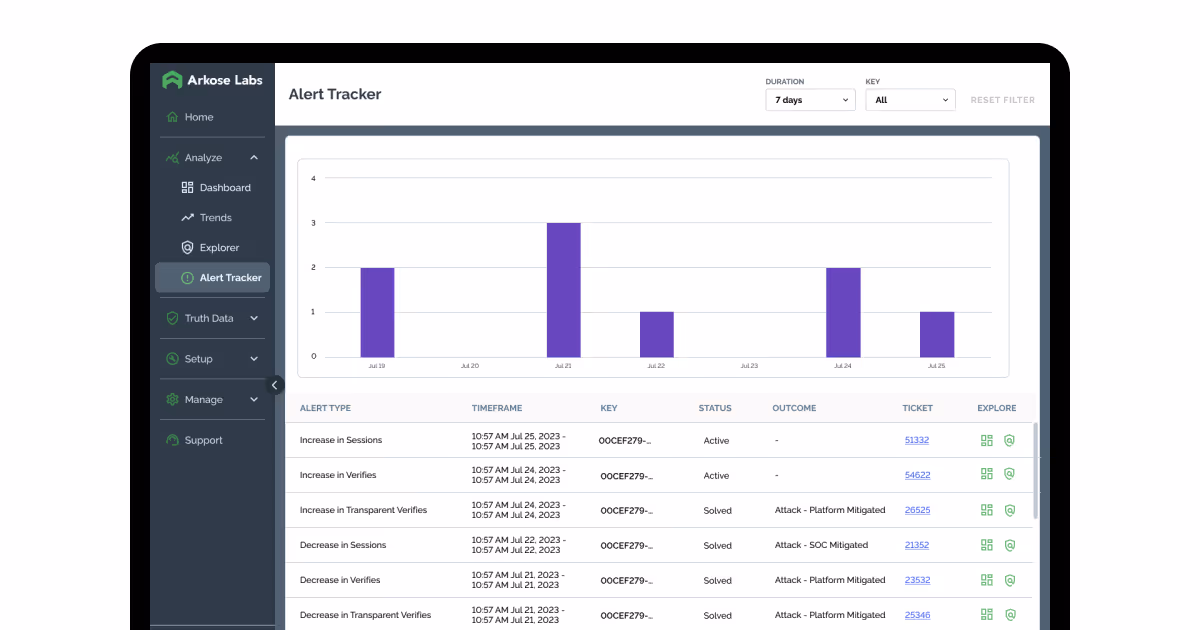
Task: Click the Truth Data shield icon
Action: [x=173, y=318]
